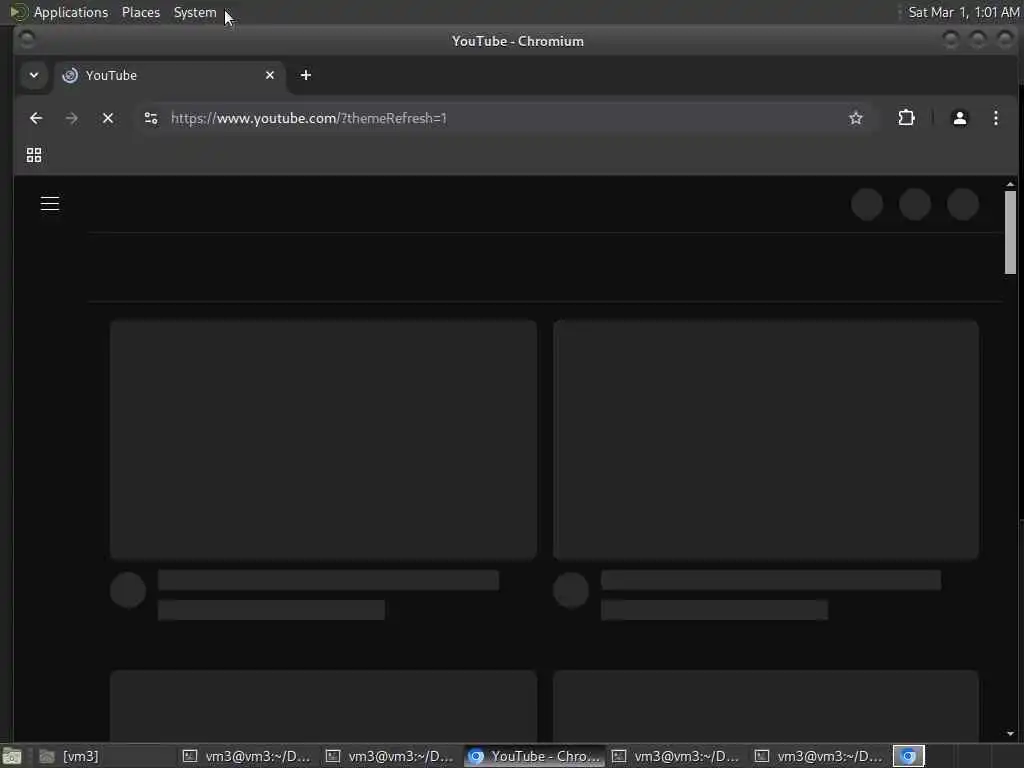
Task: Switch to first vm3@vm3 terminal in taskbar
Action: click(x=247, y=756)
